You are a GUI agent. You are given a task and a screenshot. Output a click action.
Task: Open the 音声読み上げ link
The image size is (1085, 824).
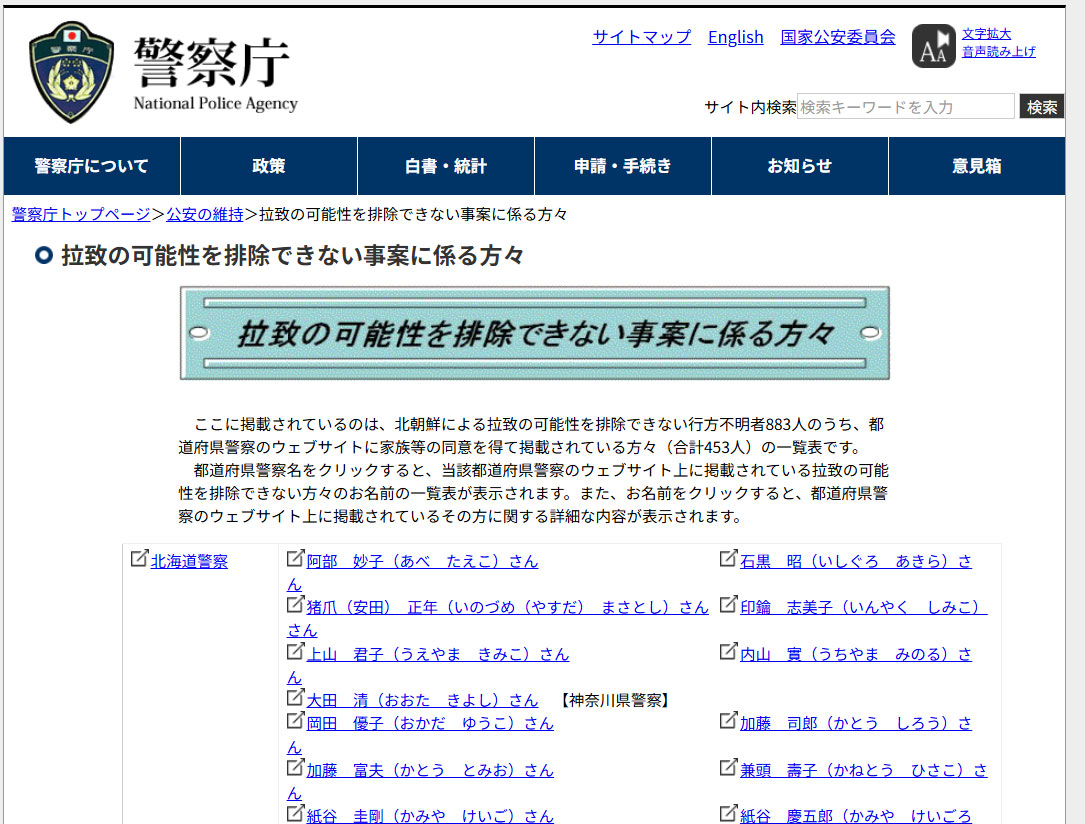tap(998, 52)
